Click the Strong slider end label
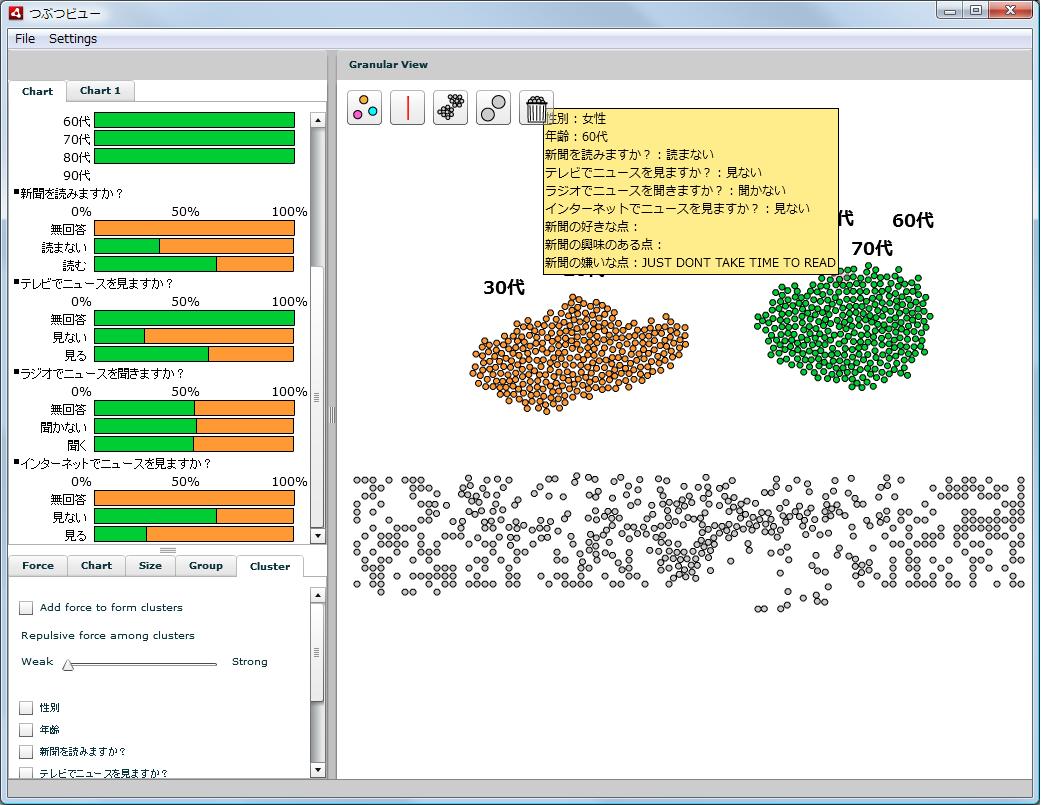Image resolution: width=1042 pixels, height=805 pixels. [x=250, y=661]
